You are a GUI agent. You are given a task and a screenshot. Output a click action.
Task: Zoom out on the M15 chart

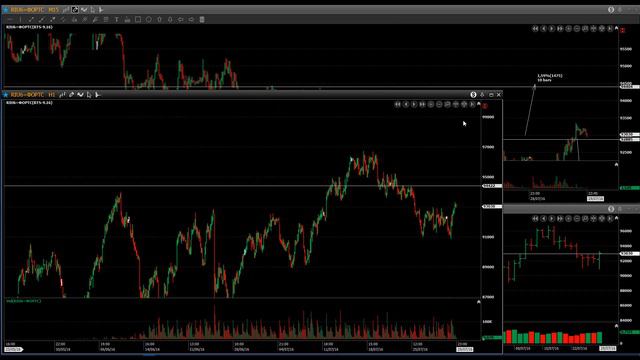coord(577,29)
